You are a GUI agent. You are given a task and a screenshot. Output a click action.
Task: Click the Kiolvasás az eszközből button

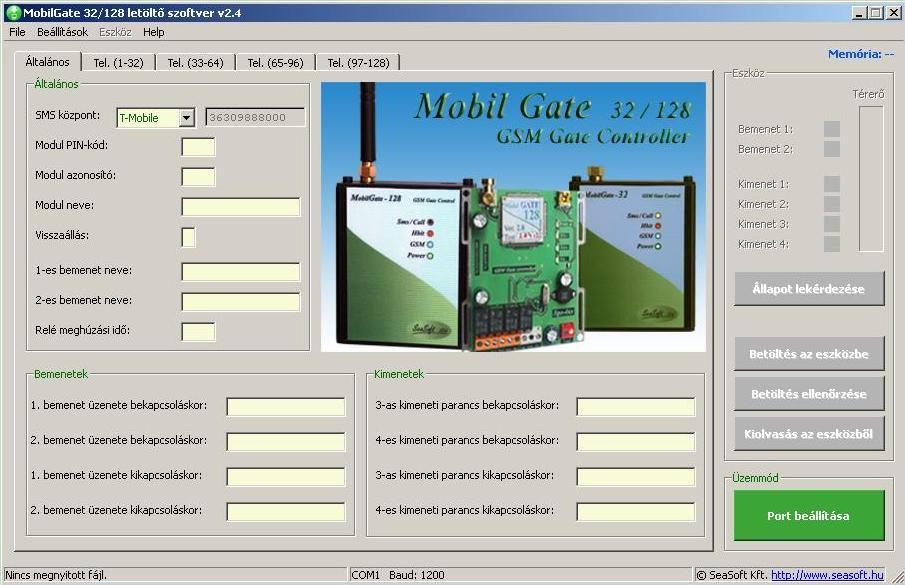pyautogui.click(x=809, y=434)
